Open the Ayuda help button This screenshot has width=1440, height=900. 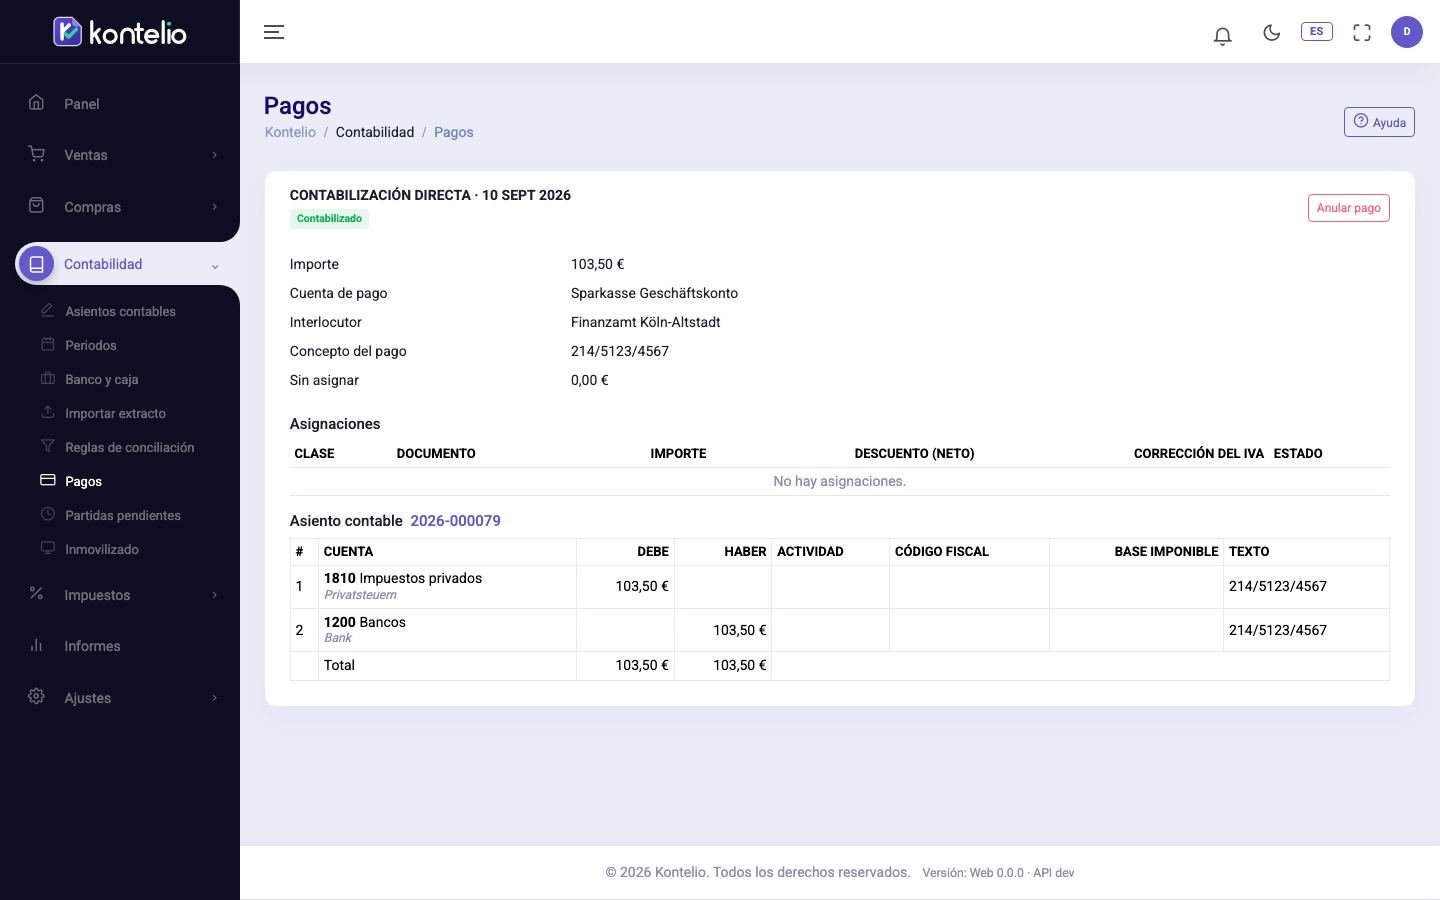[x=1379, y=122]
